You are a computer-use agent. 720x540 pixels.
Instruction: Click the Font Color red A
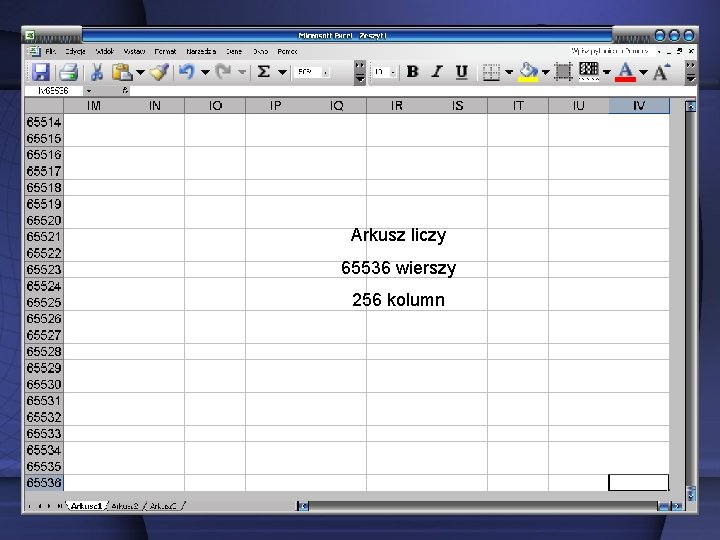[x=625, y=72]
